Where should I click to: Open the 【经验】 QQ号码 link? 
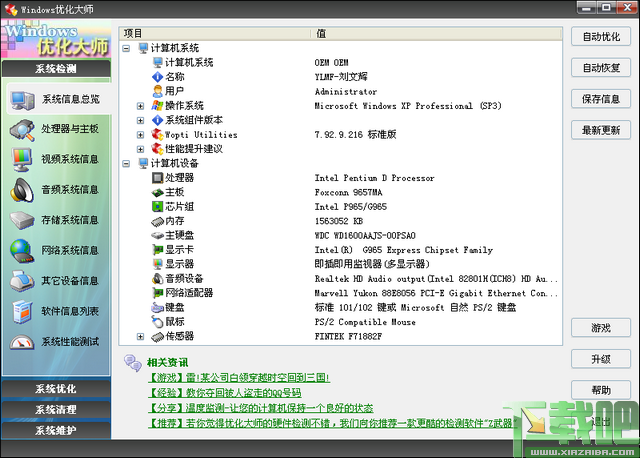pyautogui.click(x=224, y=393)
